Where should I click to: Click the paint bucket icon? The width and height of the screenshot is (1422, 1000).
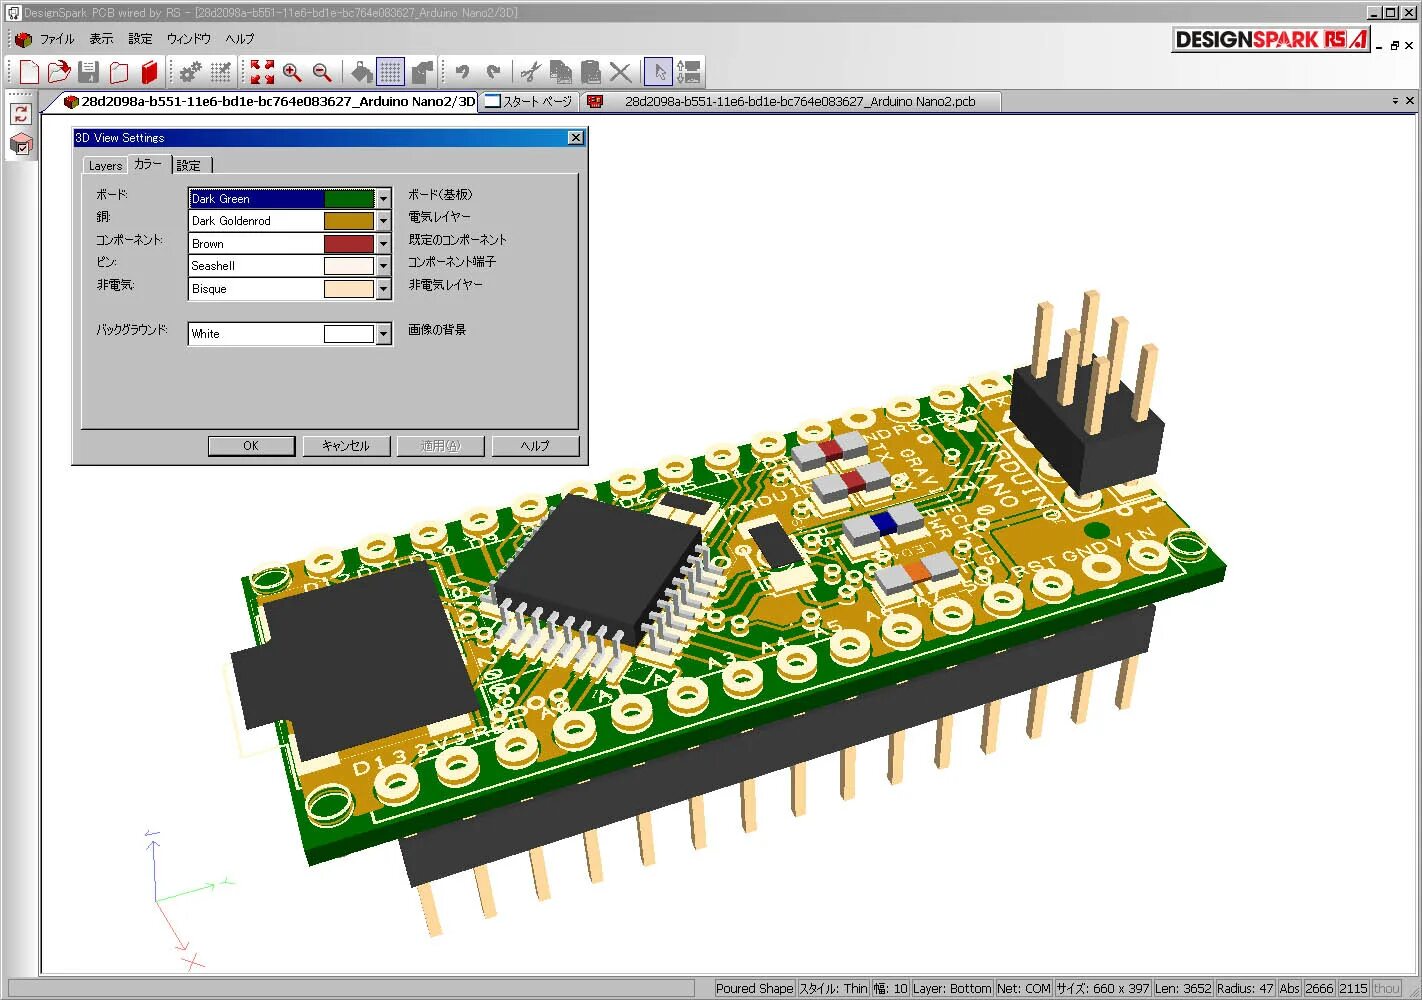click(361, 72)
